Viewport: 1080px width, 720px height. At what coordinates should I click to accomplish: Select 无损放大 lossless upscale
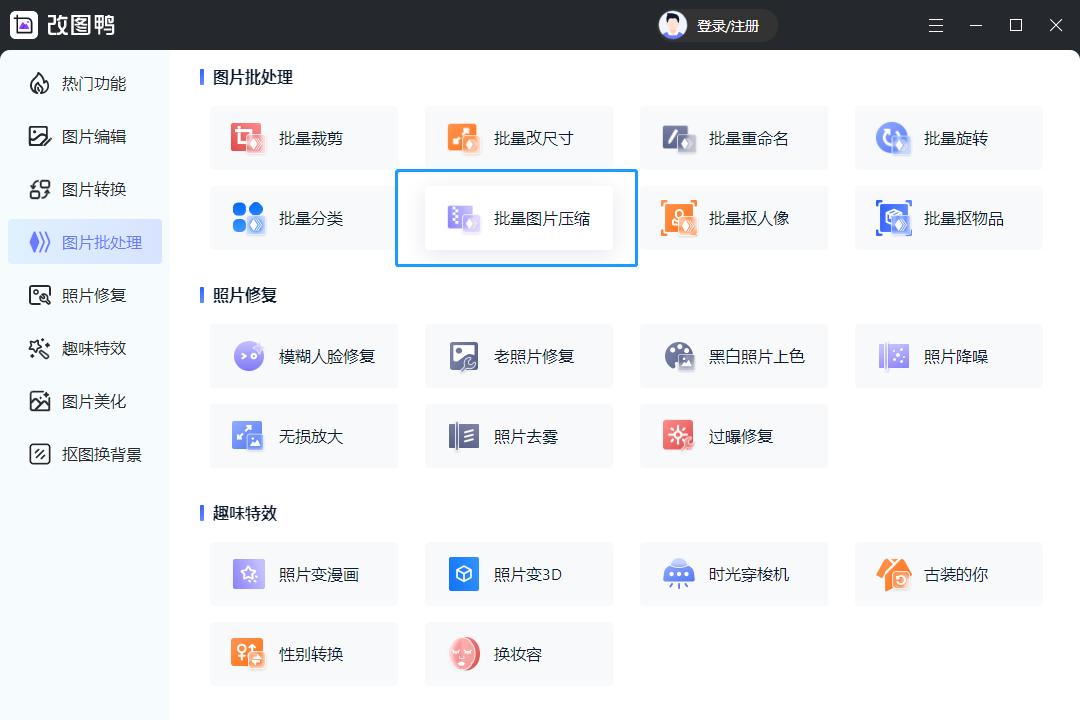tap(304, 436)
